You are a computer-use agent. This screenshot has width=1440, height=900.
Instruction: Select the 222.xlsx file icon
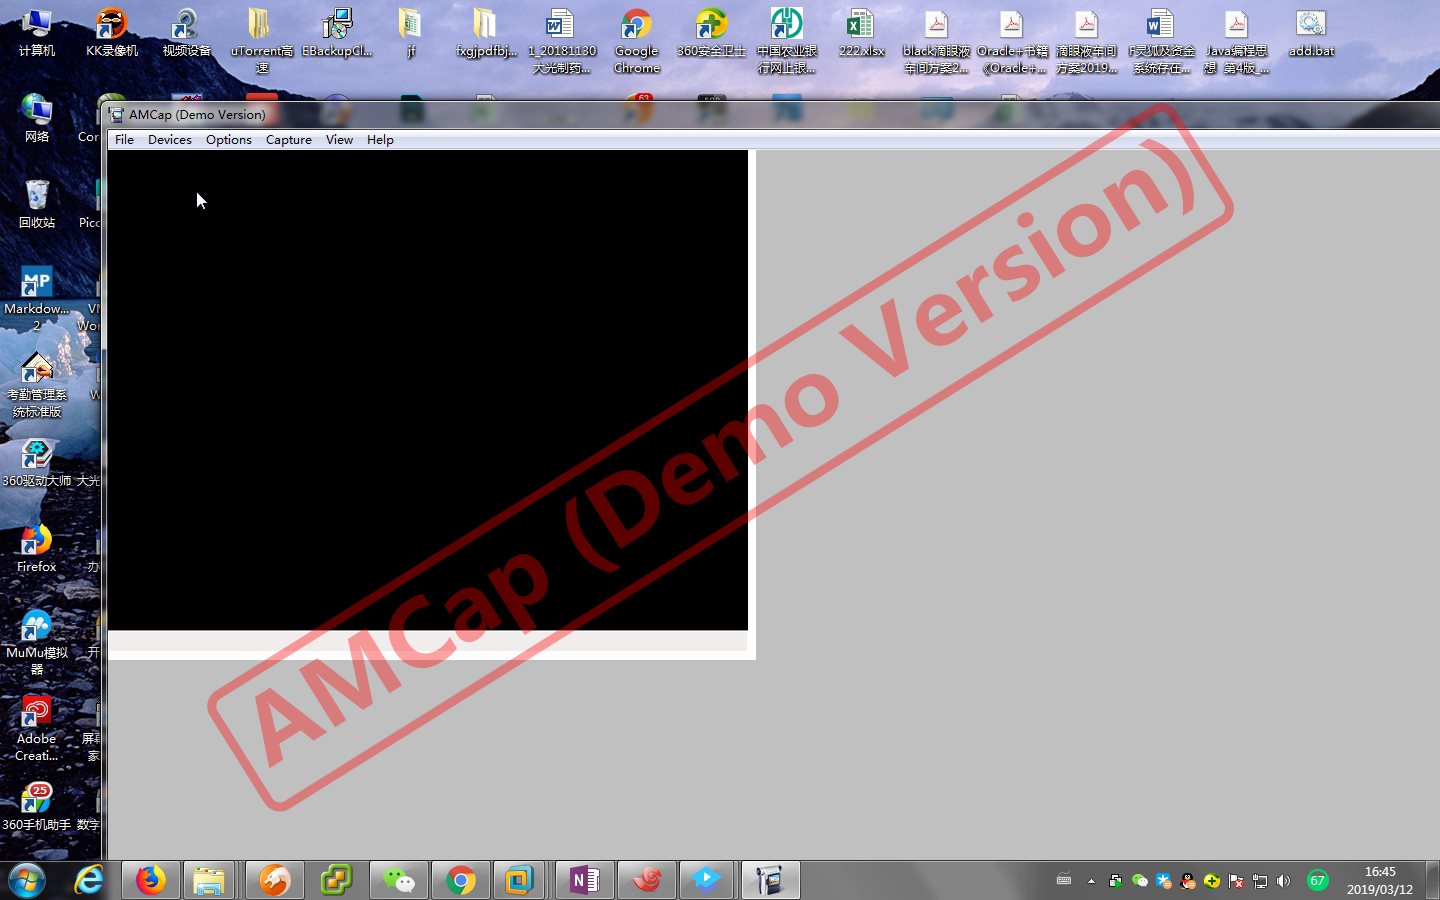pos(861,33)
